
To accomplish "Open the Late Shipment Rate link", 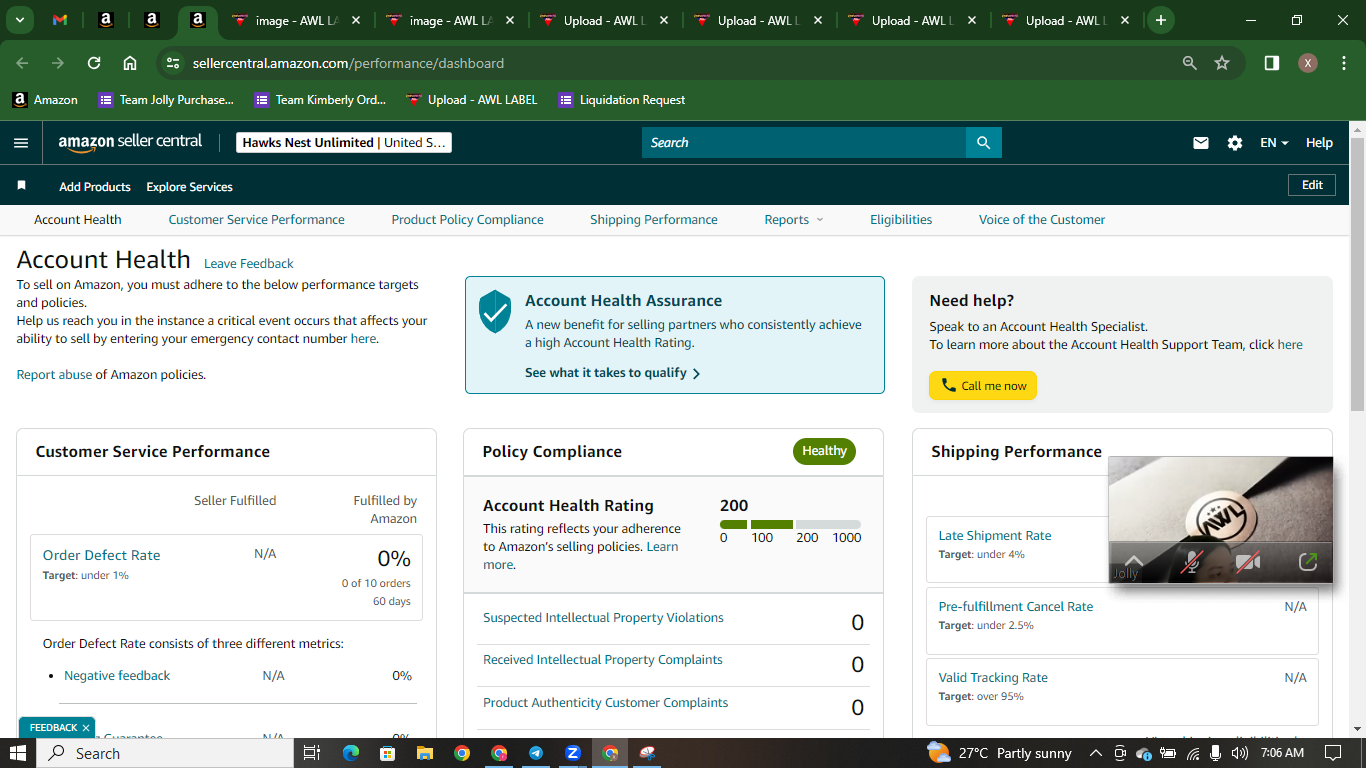I will [x=995, y=536].
